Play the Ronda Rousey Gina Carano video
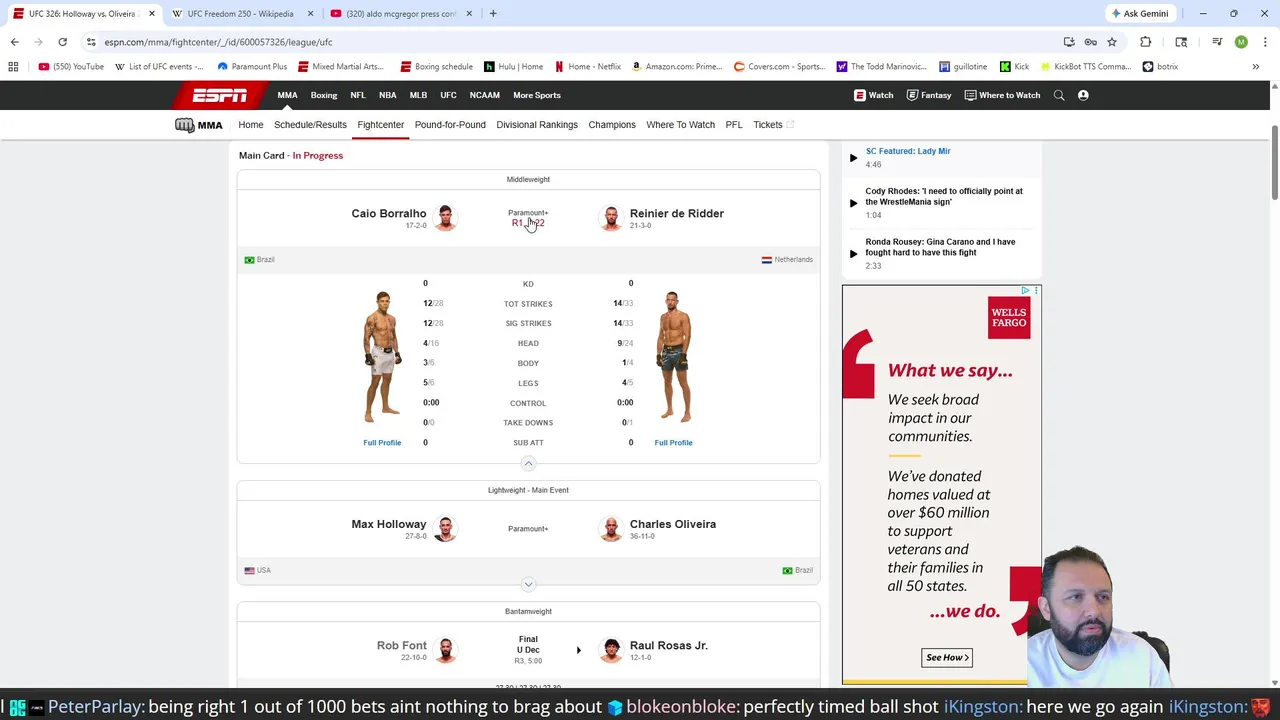This screenshot has width=1280, height=720. (x=853, y=254)
